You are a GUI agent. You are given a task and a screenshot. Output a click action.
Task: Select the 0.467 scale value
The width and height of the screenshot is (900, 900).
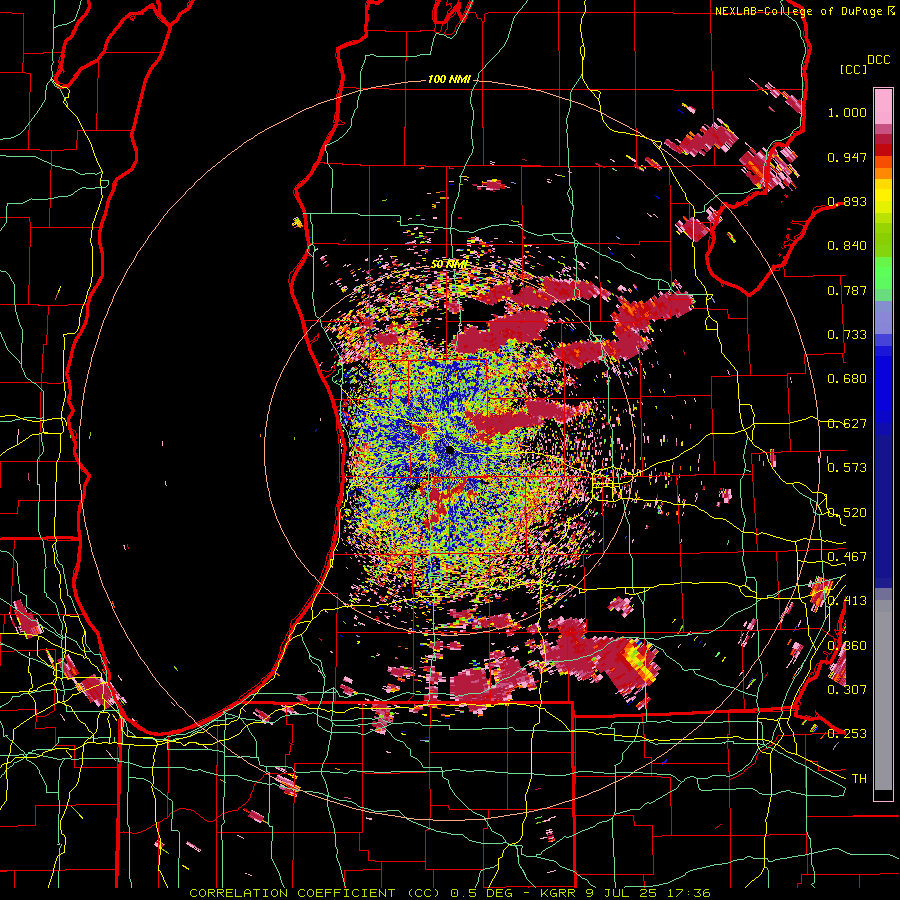[847, 557]
